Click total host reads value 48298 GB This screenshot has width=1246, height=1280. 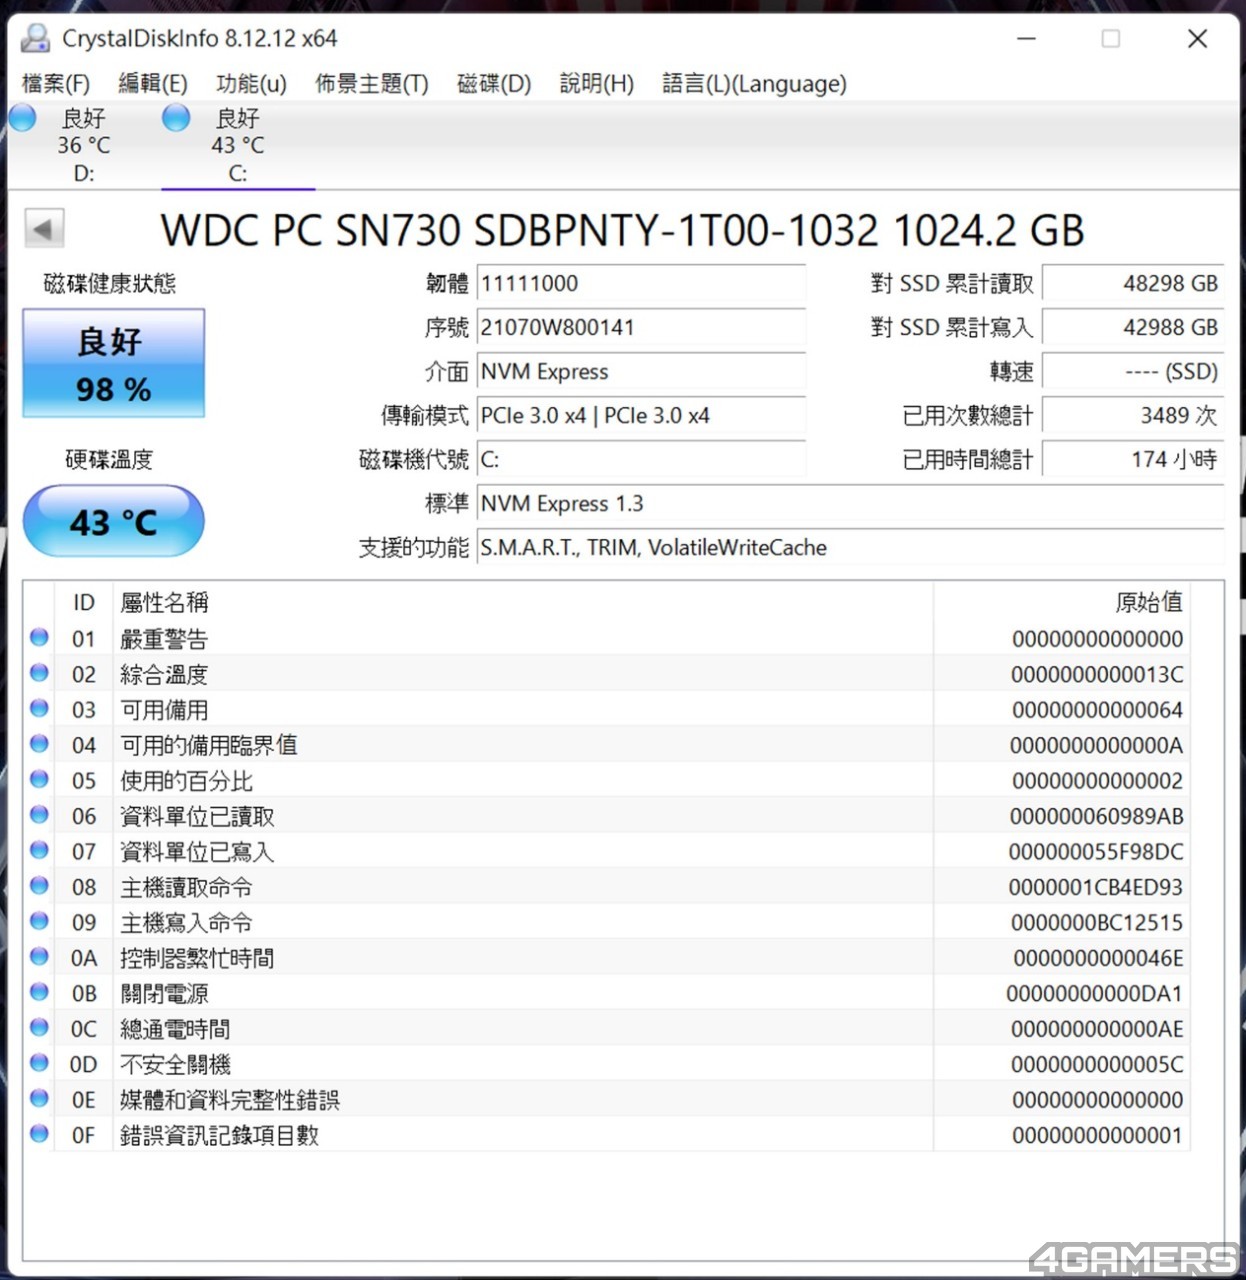point(1134,284)
